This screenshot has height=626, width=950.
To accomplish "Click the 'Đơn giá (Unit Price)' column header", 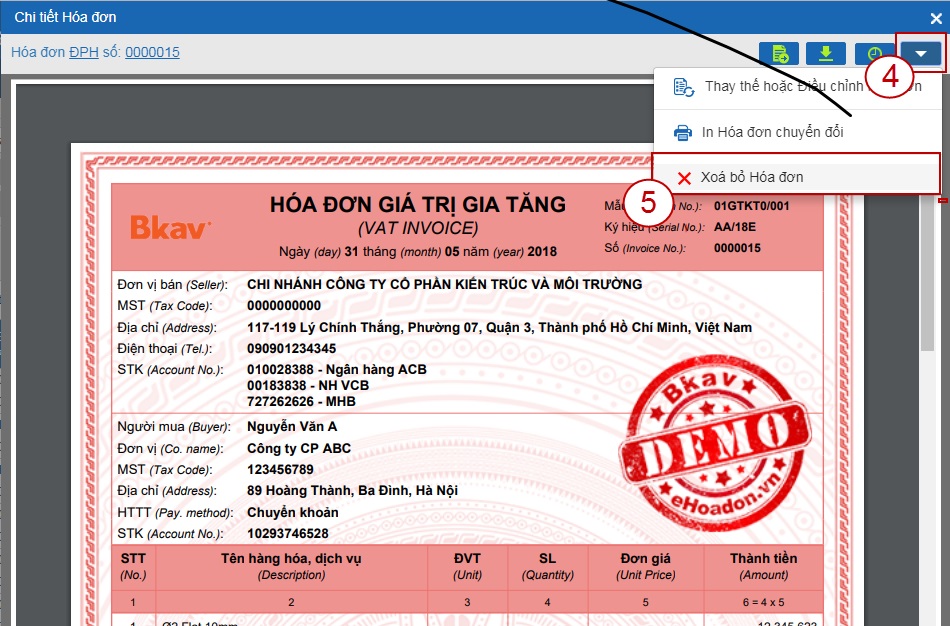I will pos(645,566).
